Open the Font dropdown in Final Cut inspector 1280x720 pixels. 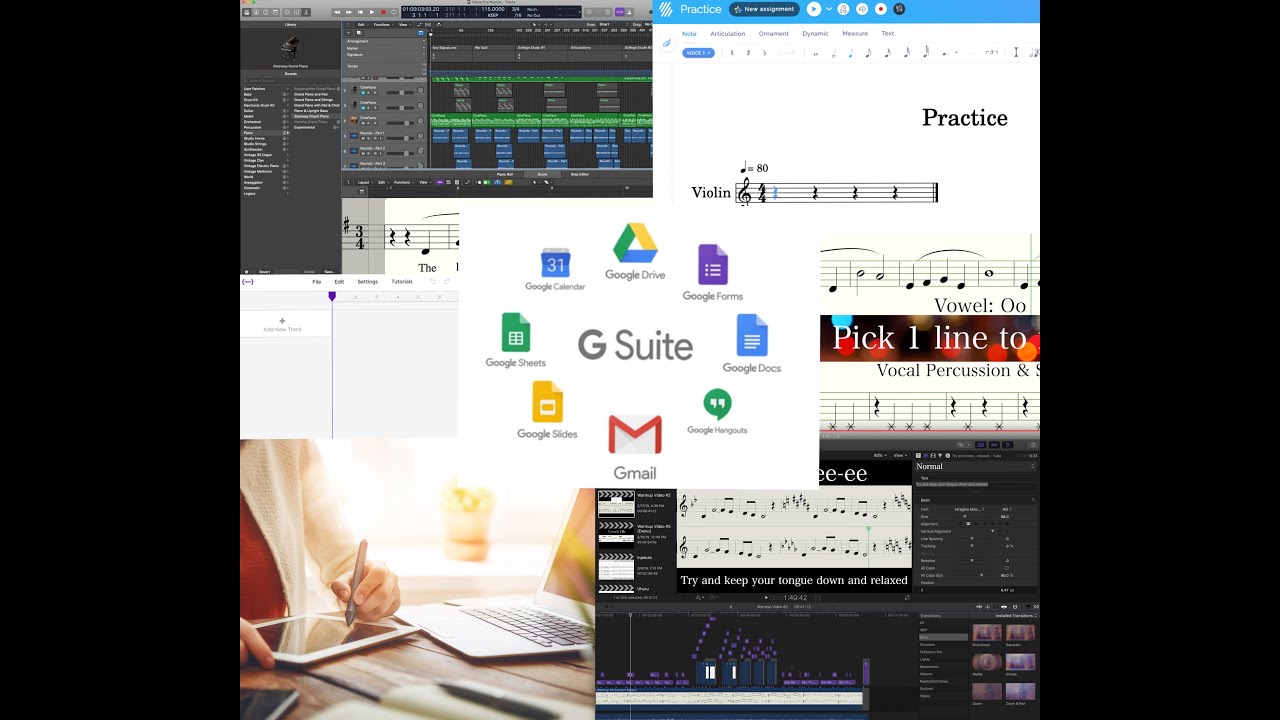tap(970, 509)
